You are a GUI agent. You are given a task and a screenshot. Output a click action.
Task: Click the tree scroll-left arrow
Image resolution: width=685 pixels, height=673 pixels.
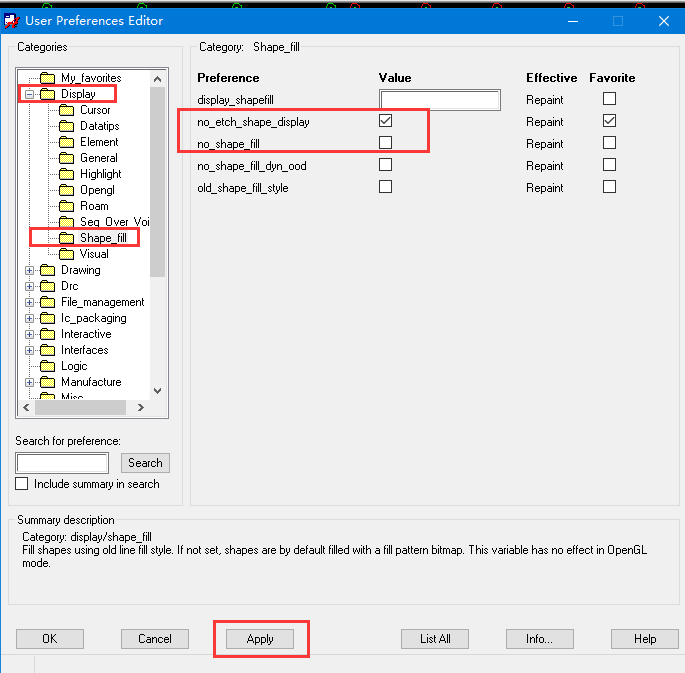pos(26,407)
